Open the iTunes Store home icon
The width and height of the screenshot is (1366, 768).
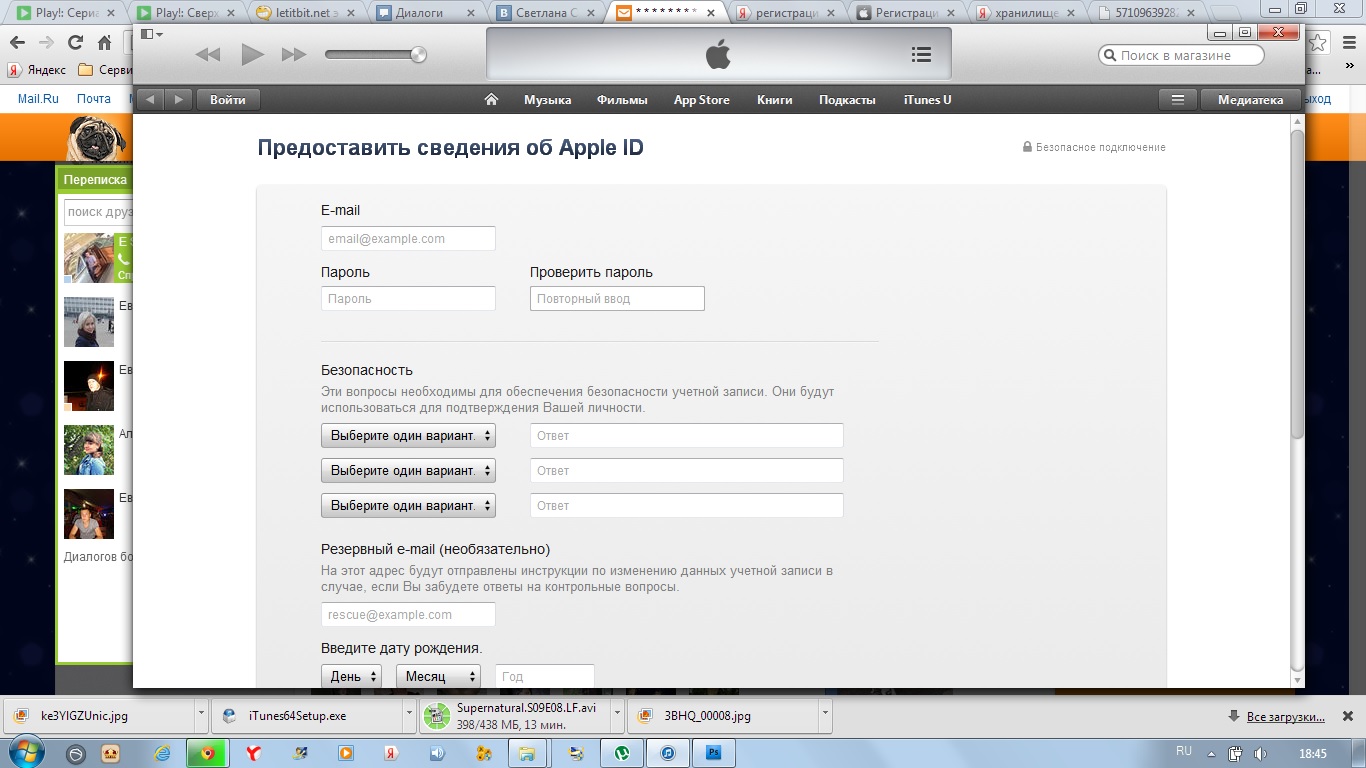pos(491,99)
